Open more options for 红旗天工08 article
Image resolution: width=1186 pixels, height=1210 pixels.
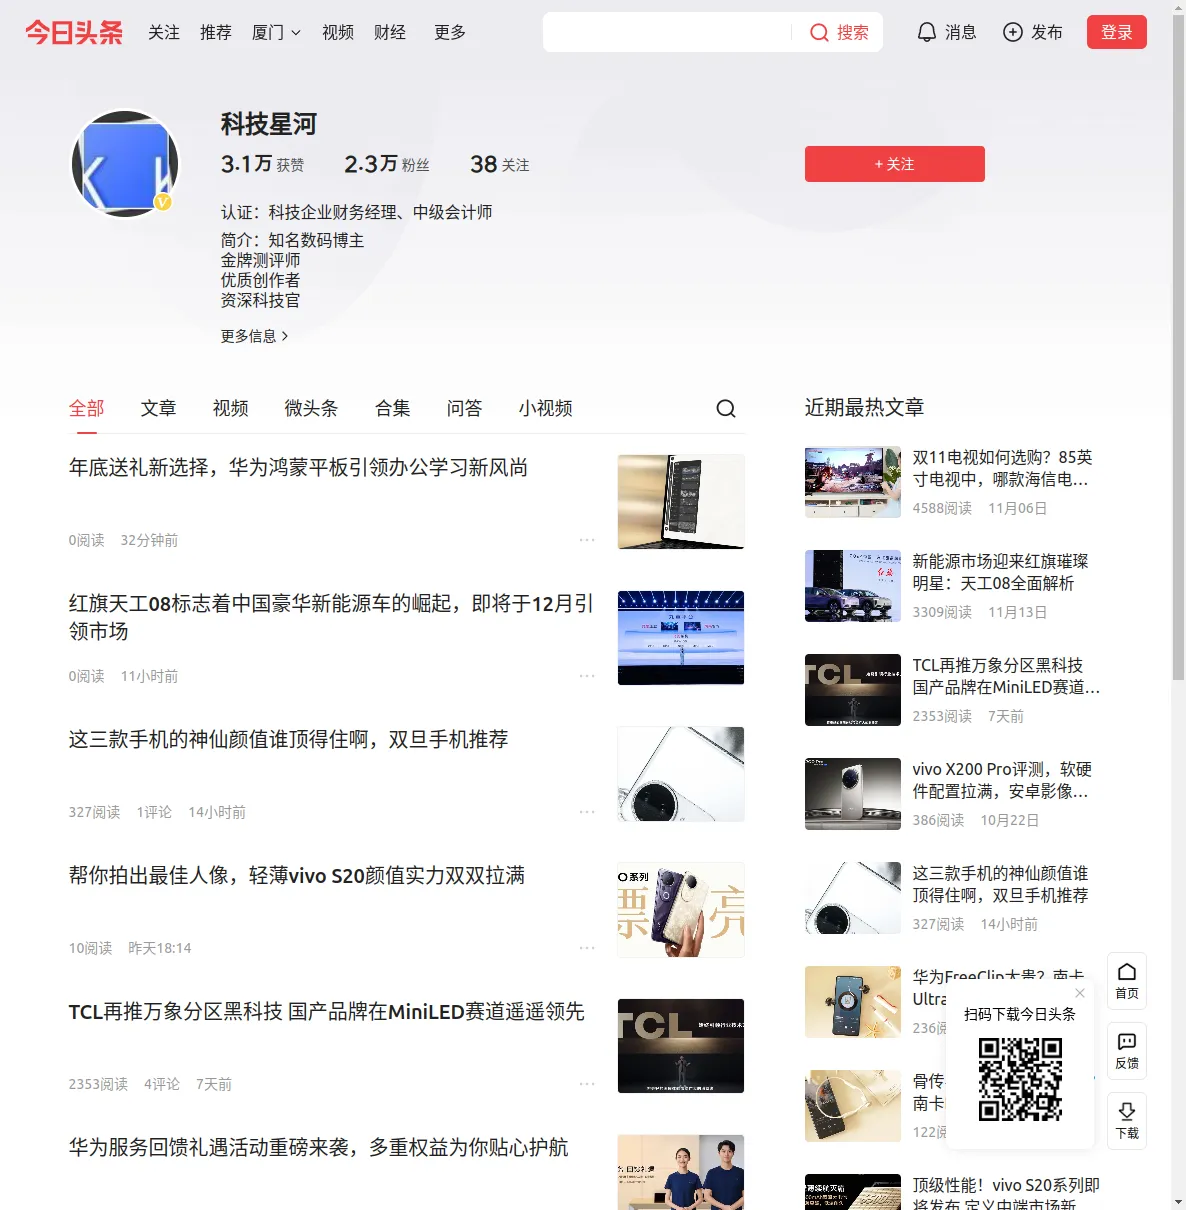click(x=587, y=676)
